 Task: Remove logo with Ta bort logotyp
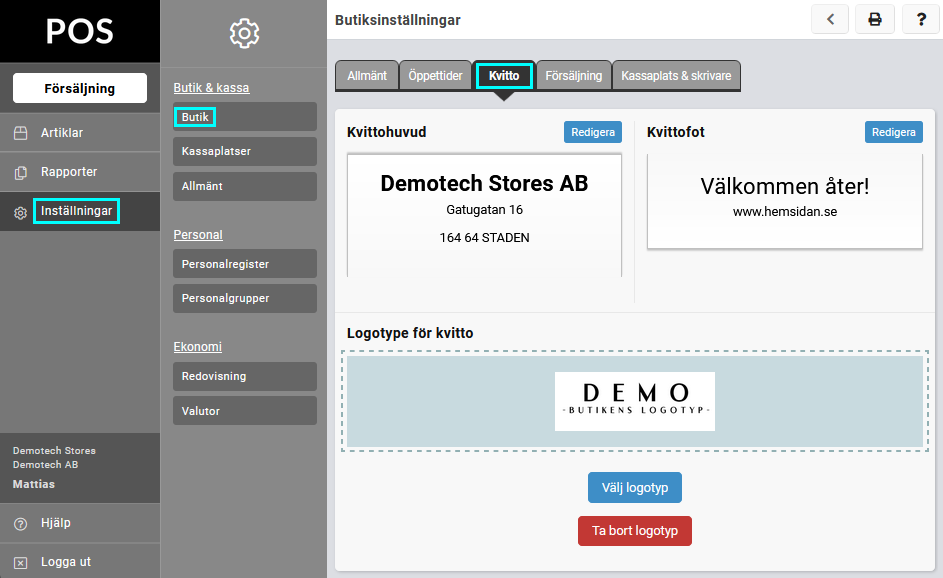point(634,531)
